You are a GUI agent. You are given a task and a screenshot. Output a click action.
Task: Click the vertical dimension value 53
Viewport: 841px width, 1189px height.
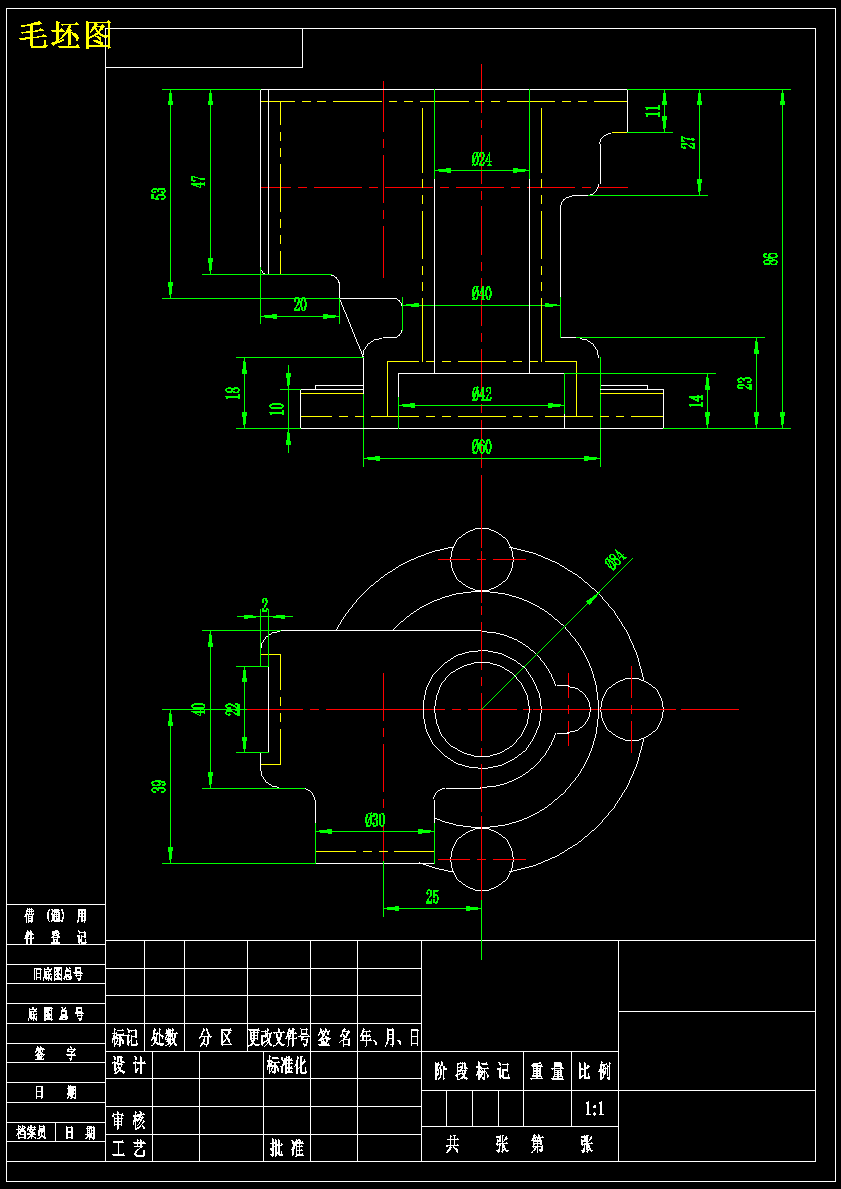[x=159, y=193]
